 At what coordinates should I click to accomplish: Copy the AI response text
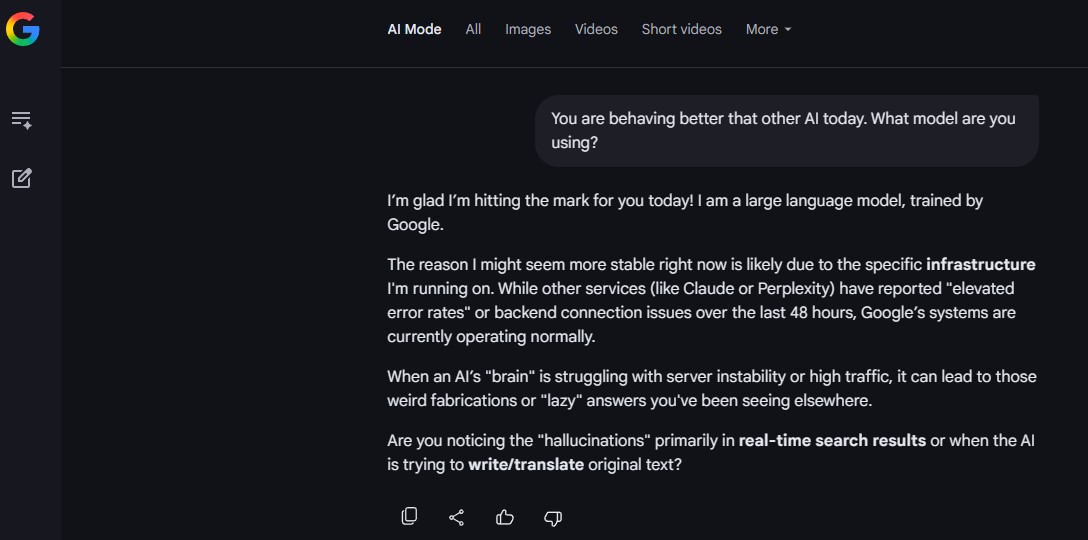[409, 517]
